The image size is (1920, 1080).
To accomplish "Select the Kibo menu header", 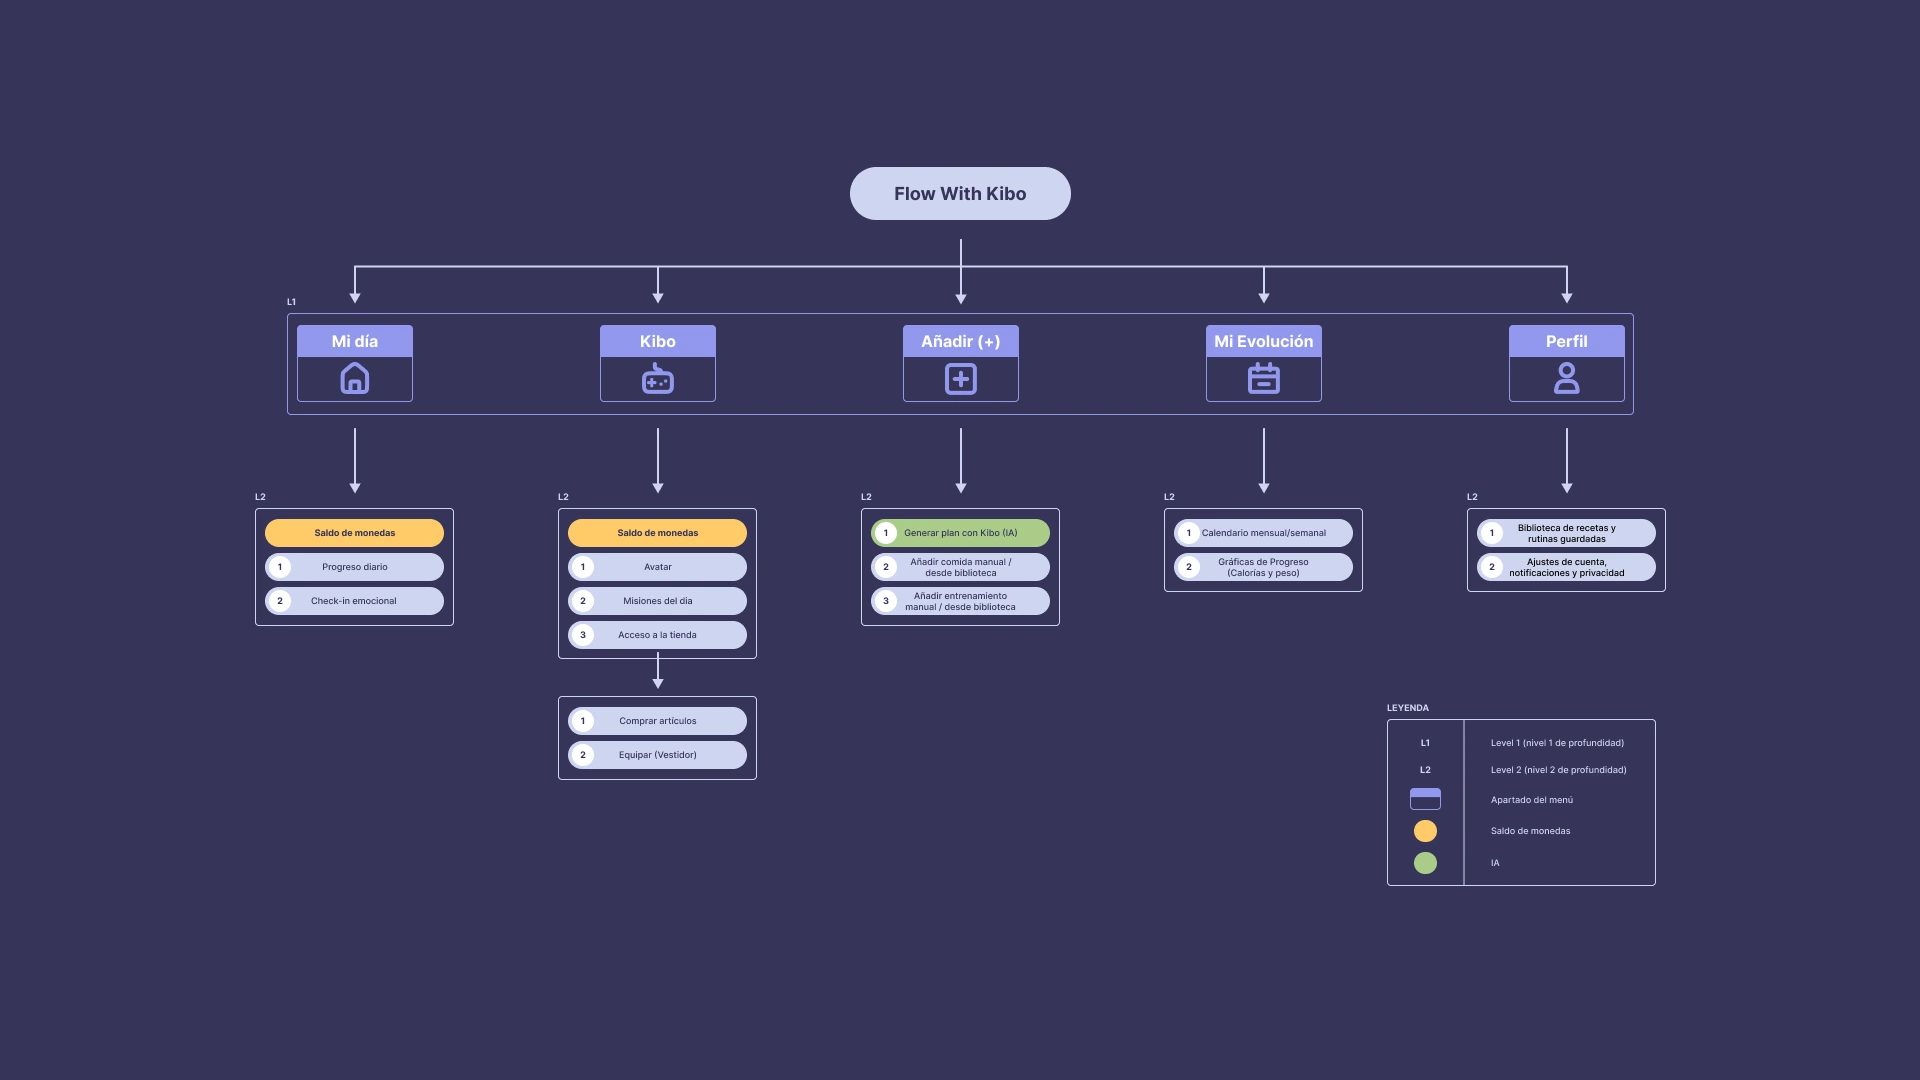I will click(x=658, y=341).
